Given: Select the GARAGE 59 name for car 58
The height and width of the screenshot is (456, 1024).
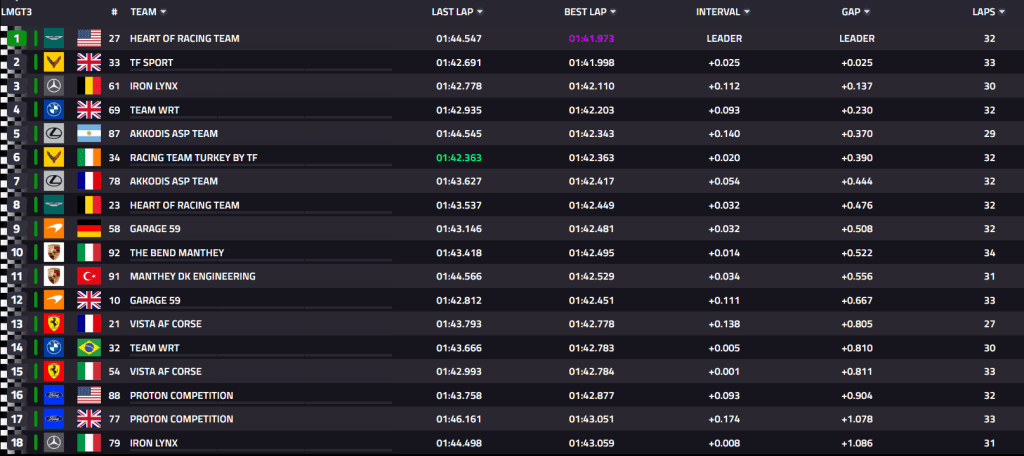Looking at the screenshot, I should click(x=155, y=229).
